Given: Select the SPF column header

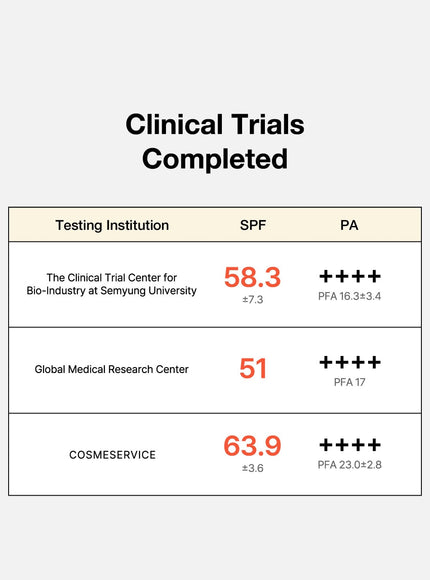Looking at the screenshot, I should pos(253,225).
